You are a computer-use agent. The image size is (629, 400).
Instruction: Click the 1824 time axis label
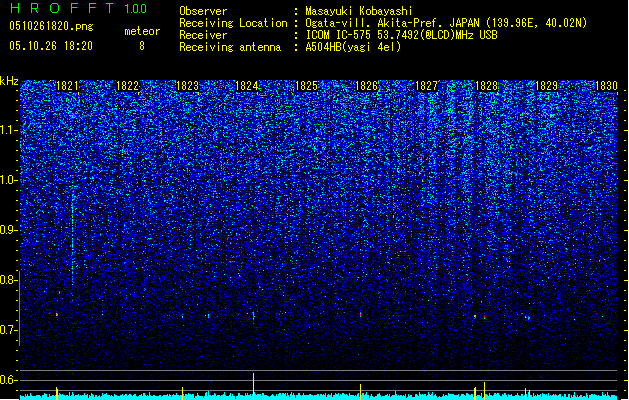(246, 86)
